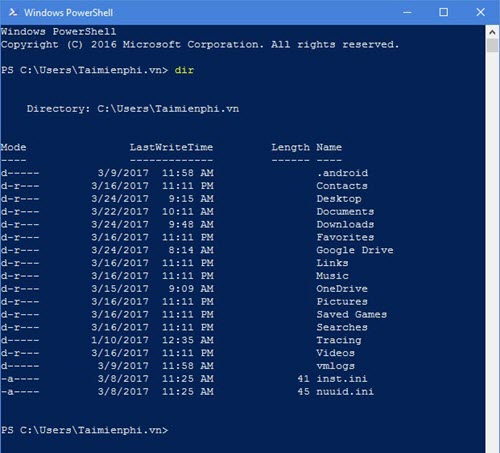Click the mode 'd-----' in .android row
500x453 pixels.
(x=20, y=173)
